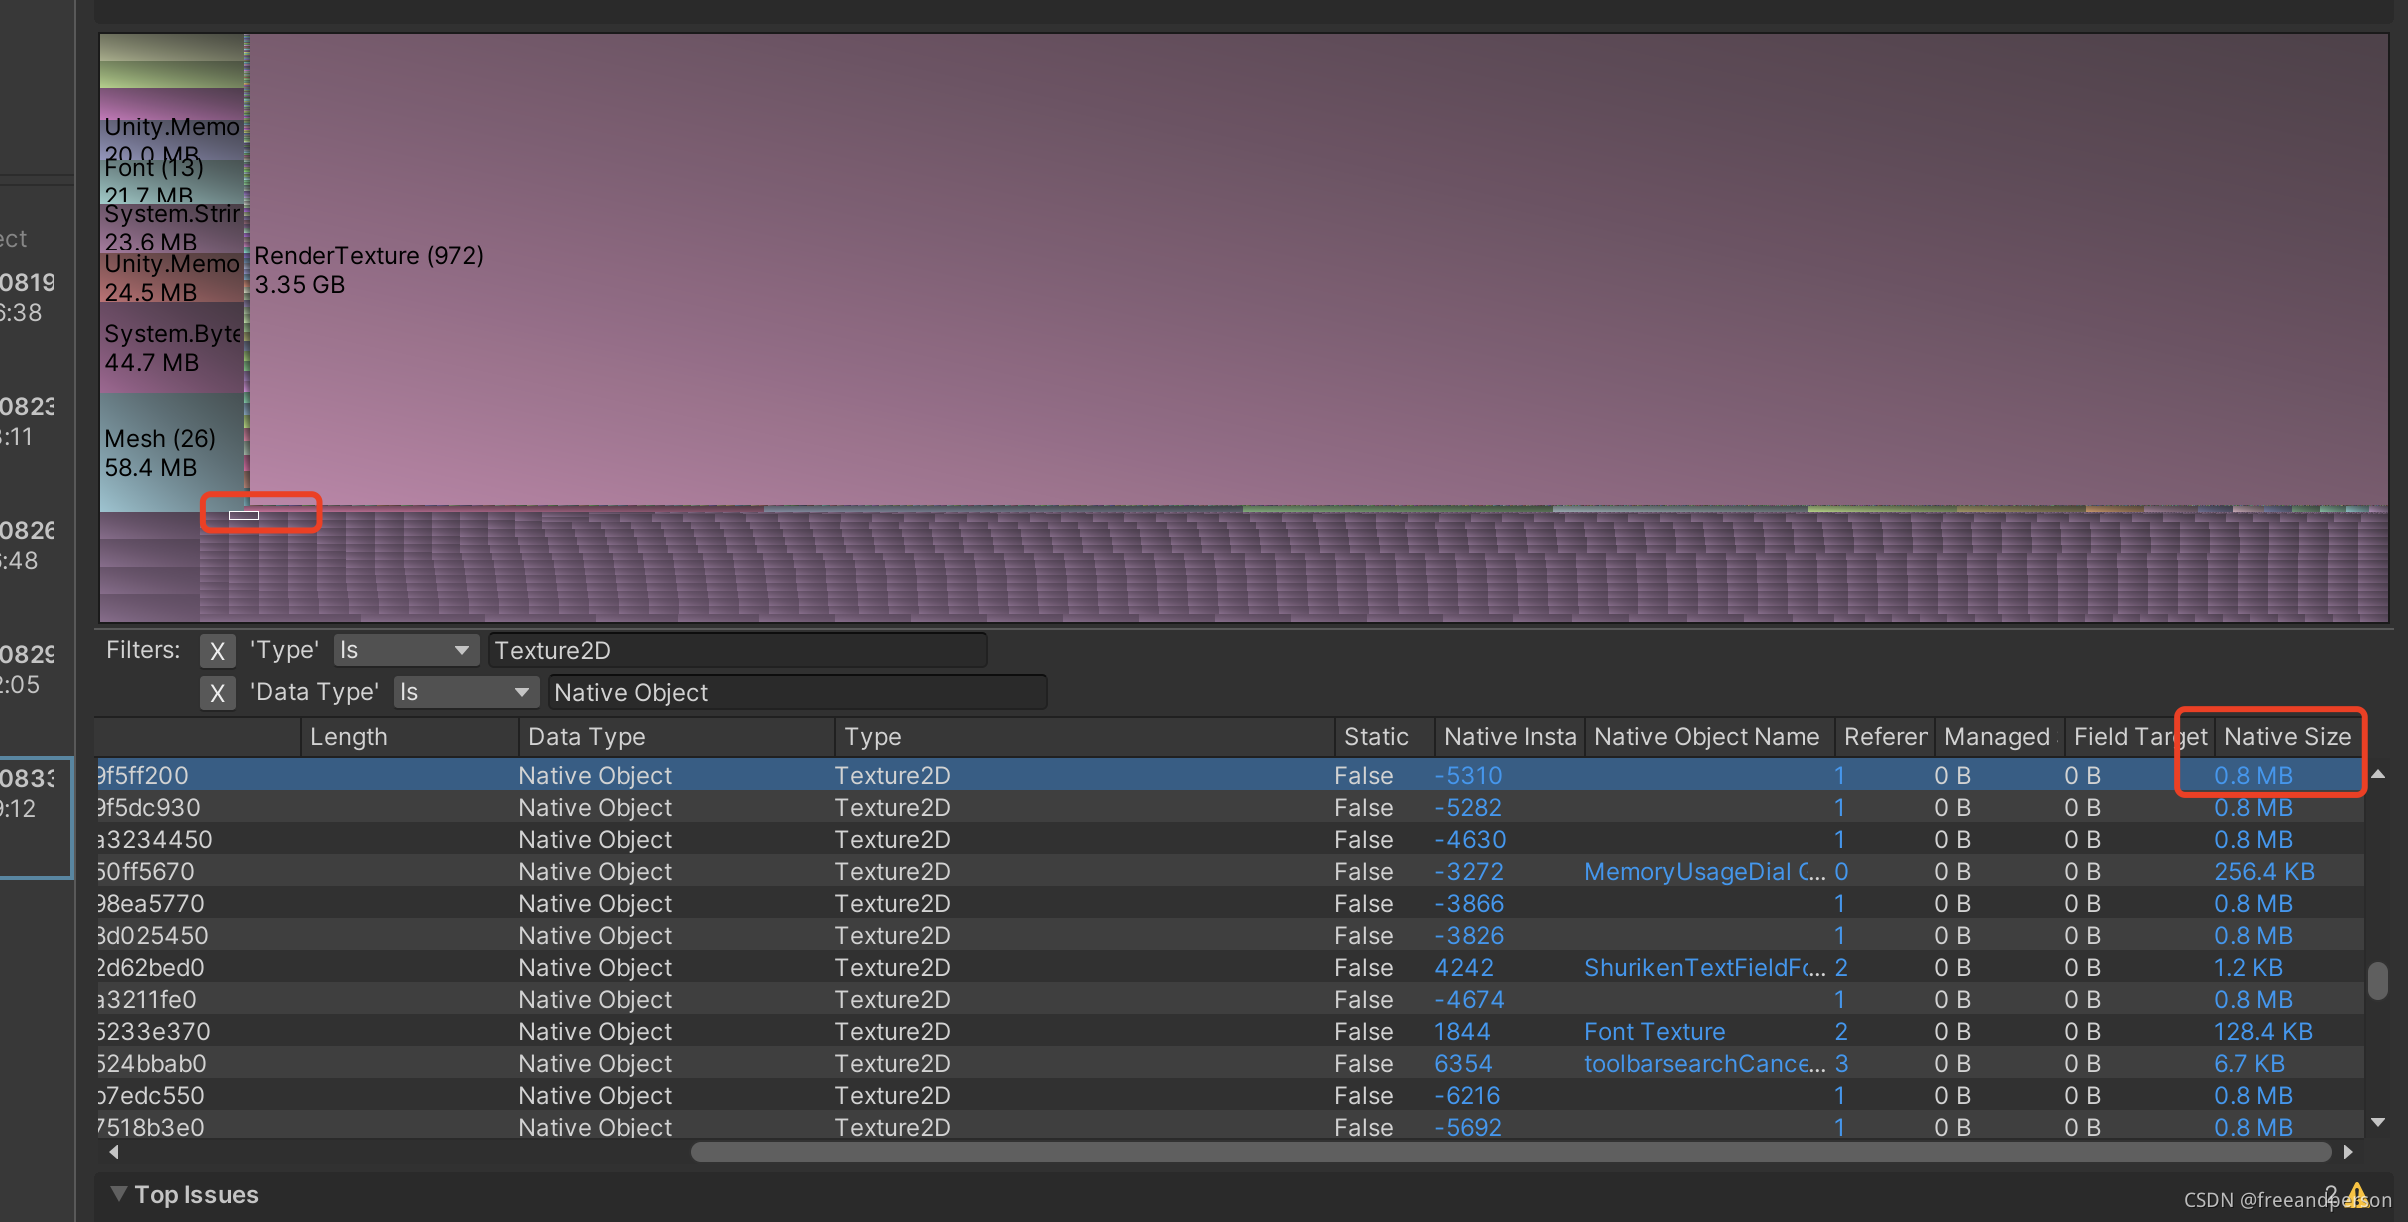Open the 'Is' dropdown for Data Type filter
2408x1222 pixels.
click(x=465, y=693)
